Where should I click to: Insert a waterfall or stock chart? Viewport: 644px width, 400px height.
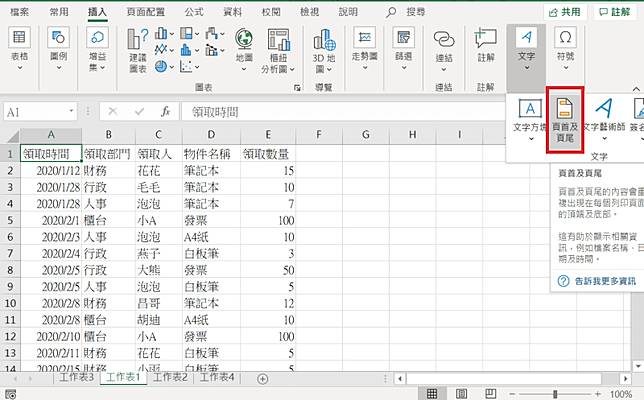click(x=212, y=34)
